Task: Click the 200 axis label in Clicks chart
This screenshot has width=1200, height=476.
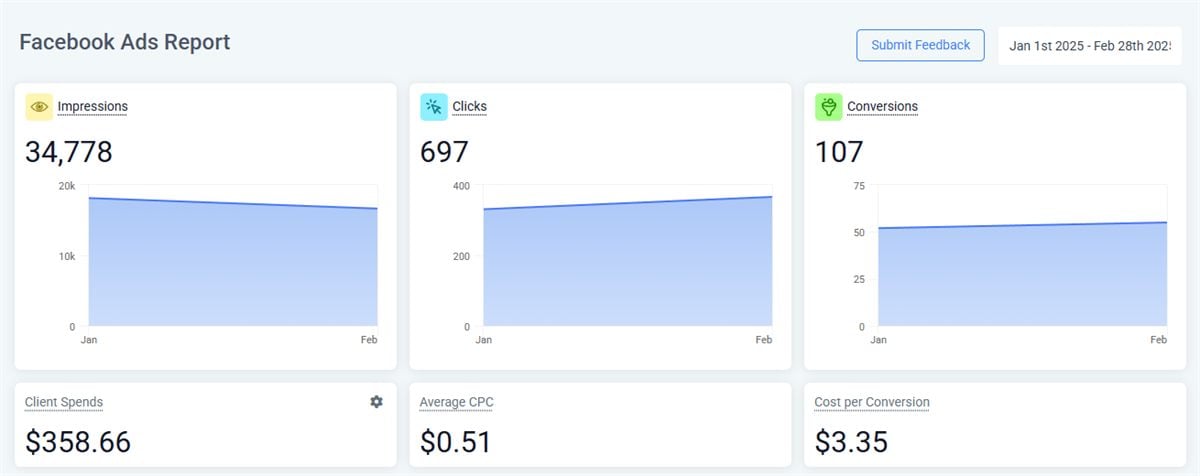Action: coord(461,256)
